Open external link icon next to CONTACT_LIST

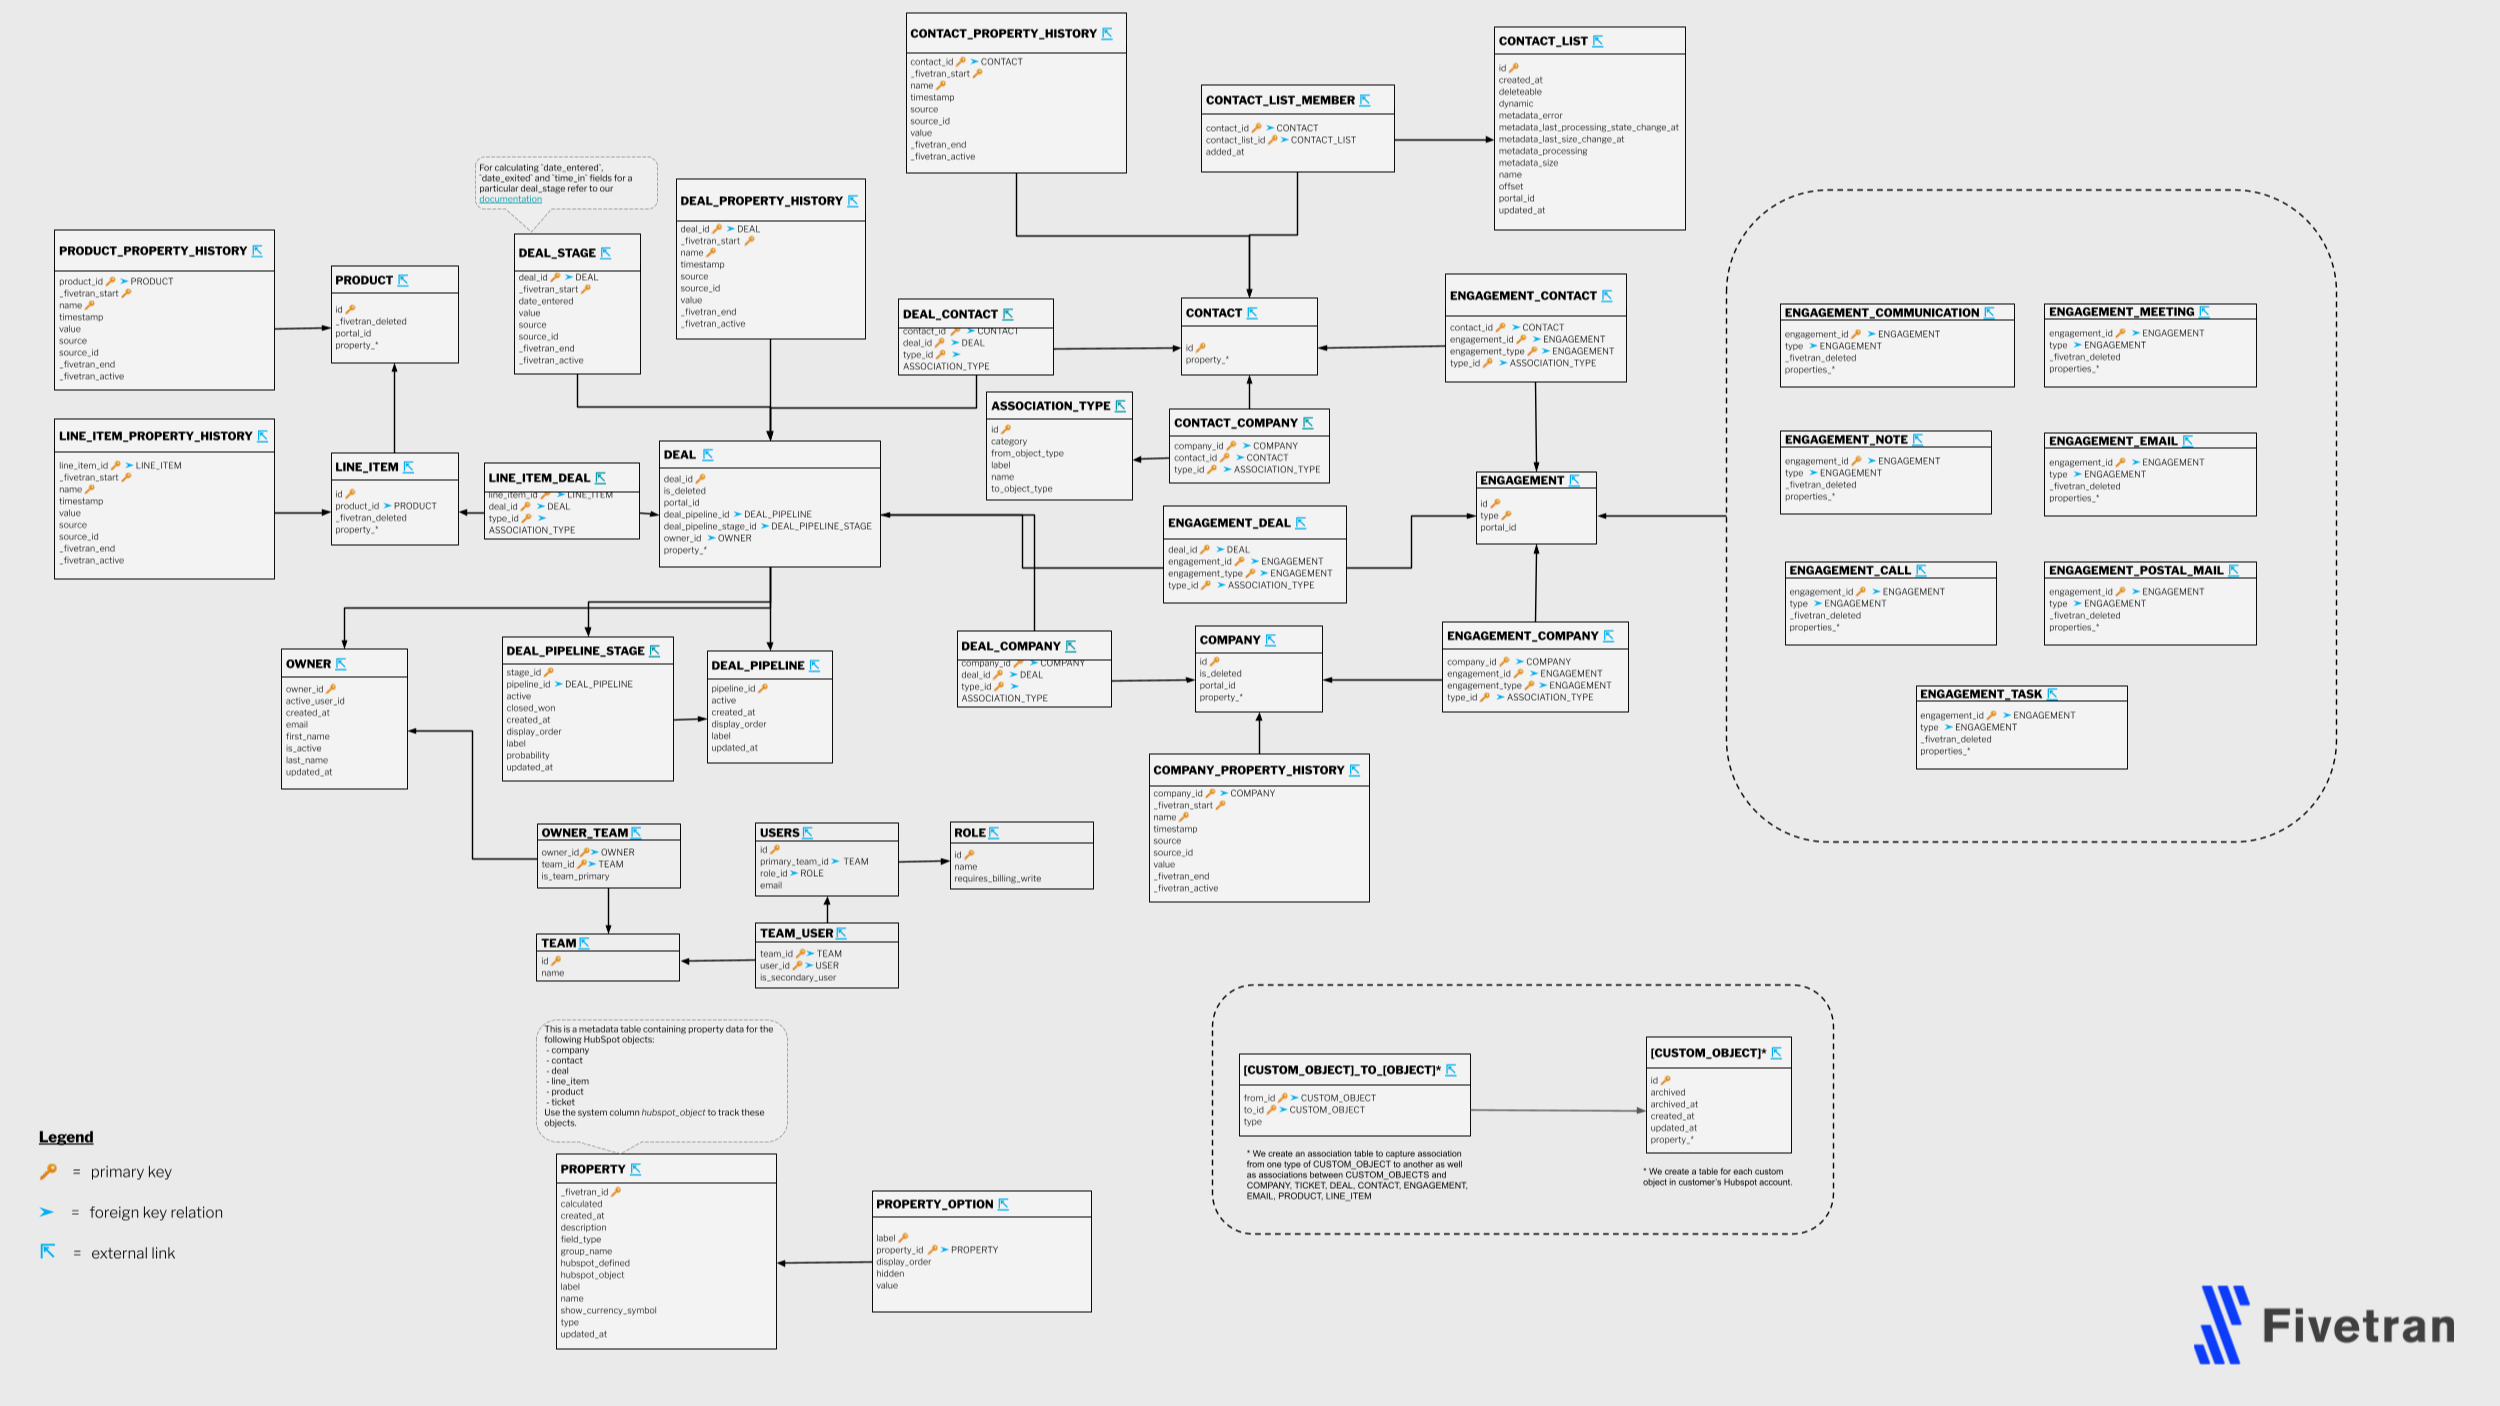[1597, 41]
